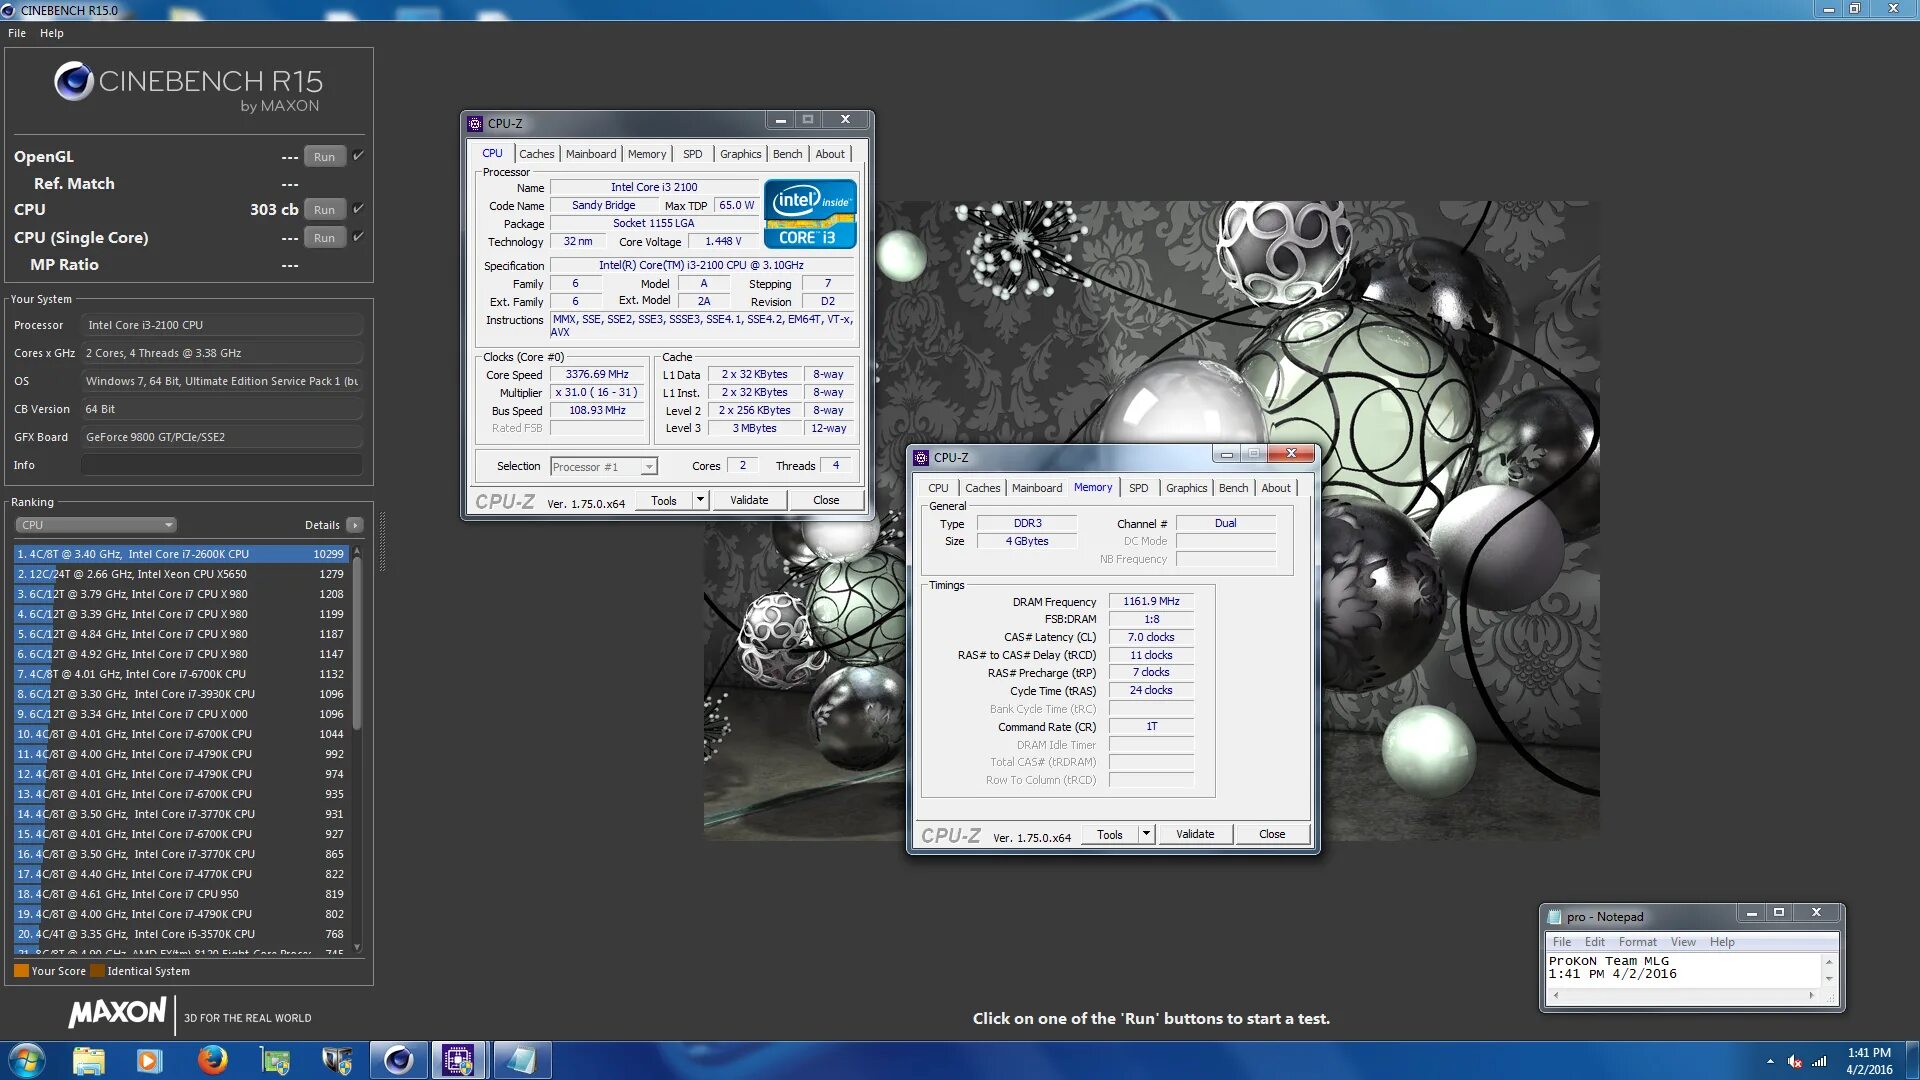Viewport: 1920px width, 1080px height.
Task: Click Validate in the CPU-Z CPU window
Action: pyautogui.click(x=749, y=500)
